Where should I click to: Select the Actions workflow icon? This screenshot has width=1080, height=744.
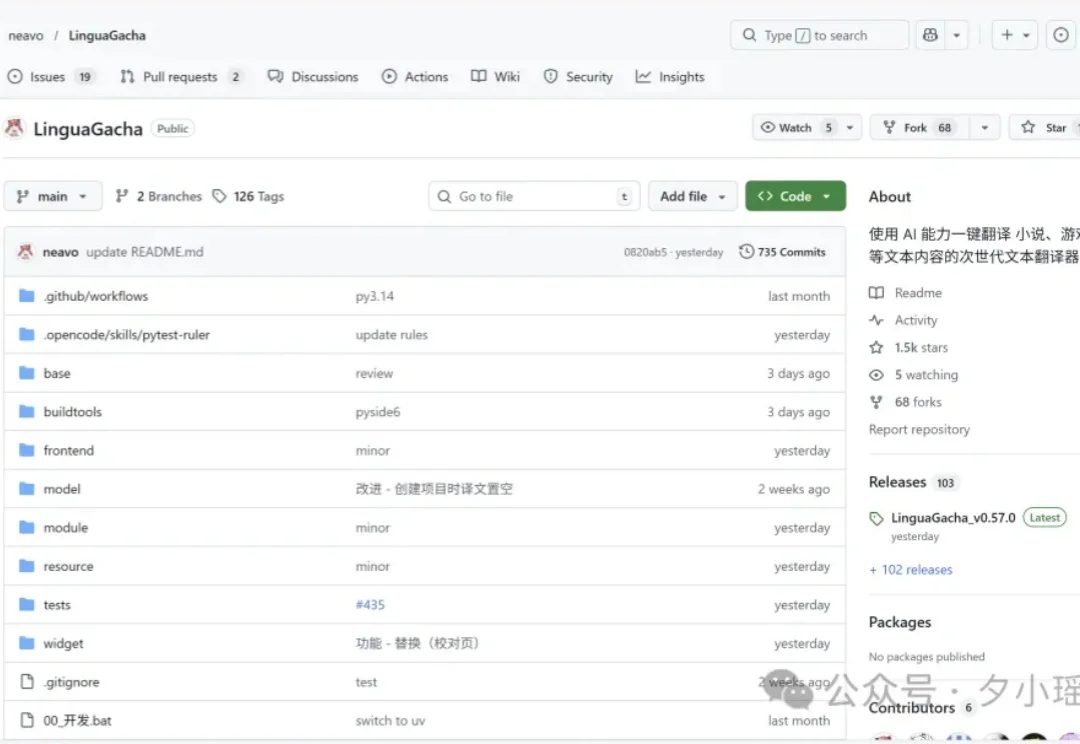tap(390, 76)
